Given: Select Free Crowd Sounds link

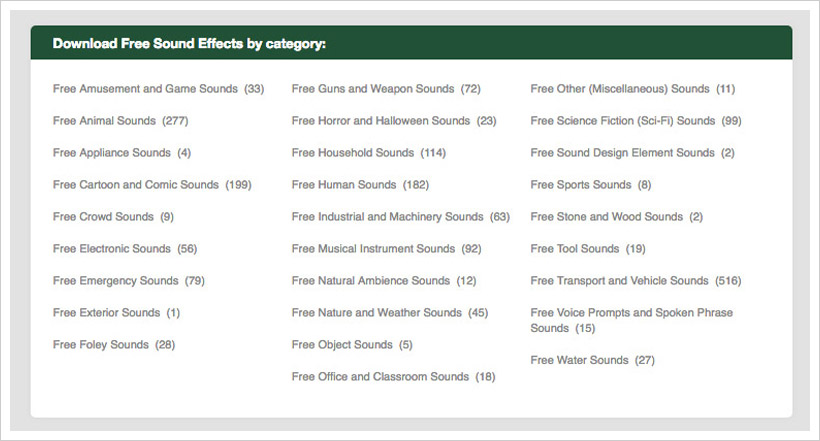Looking at the screenshot, I should point(103,217).
